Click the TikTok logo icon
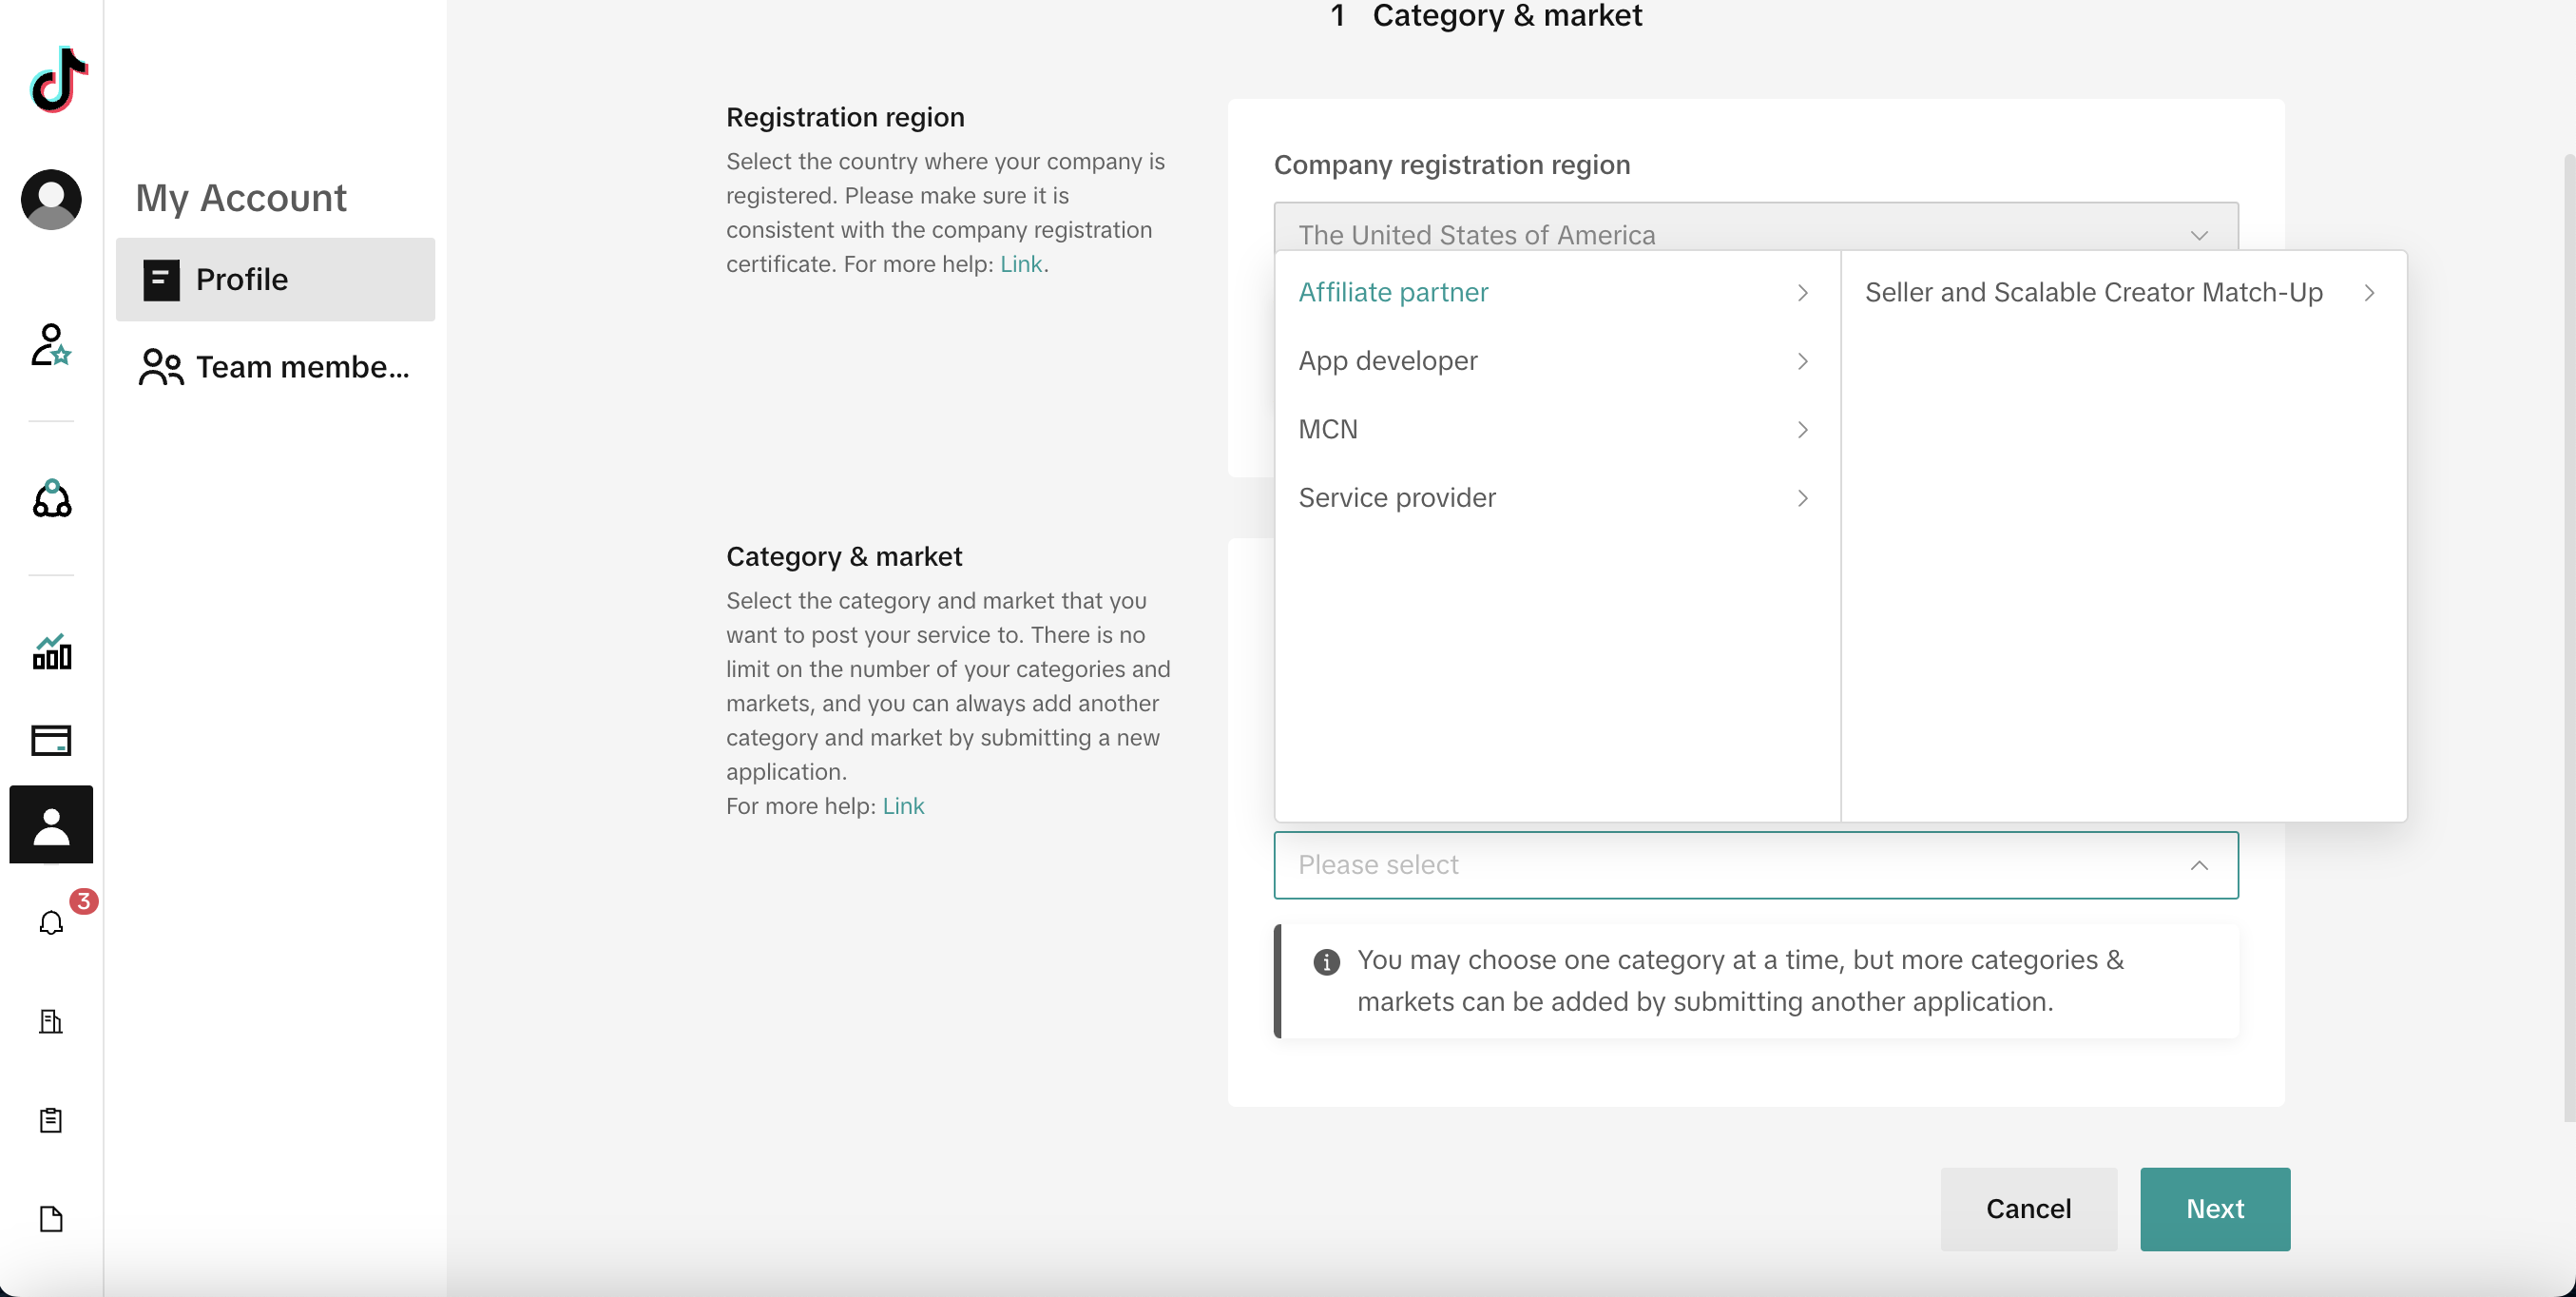This screenshot has height=1297, width=2576. (58, 80)
